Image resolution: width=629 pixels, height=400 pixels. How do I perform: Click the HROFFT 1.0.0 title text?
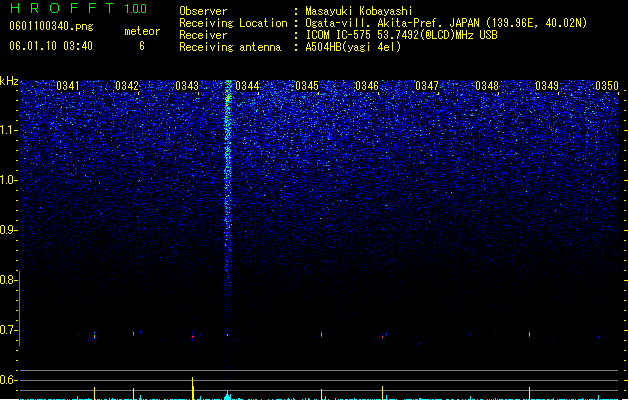(79, 8)
